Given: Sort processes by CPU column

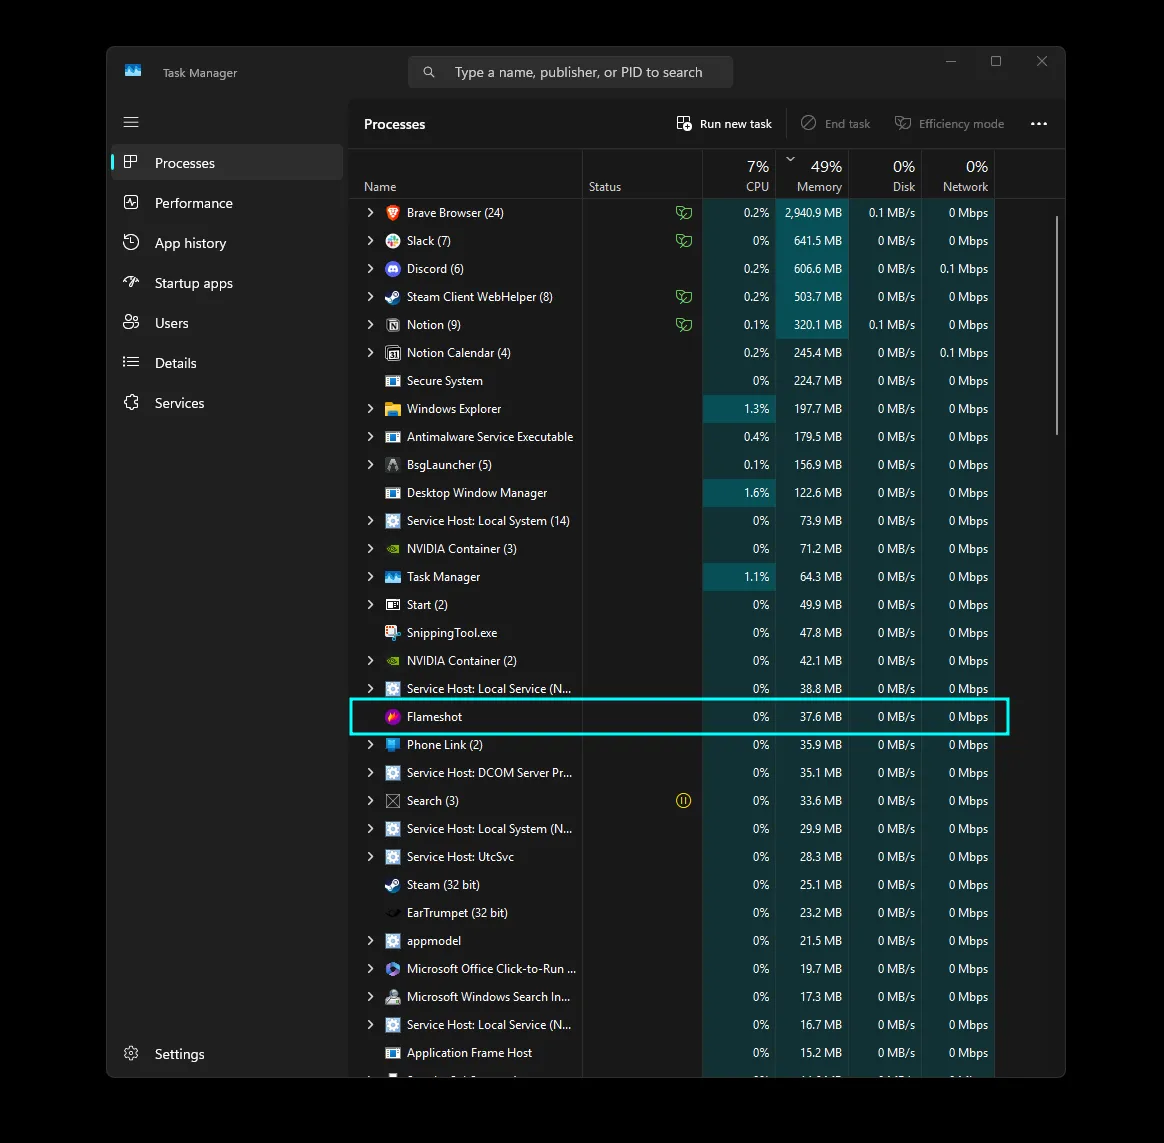Looking at the screenshot, I should click(739, 174).
